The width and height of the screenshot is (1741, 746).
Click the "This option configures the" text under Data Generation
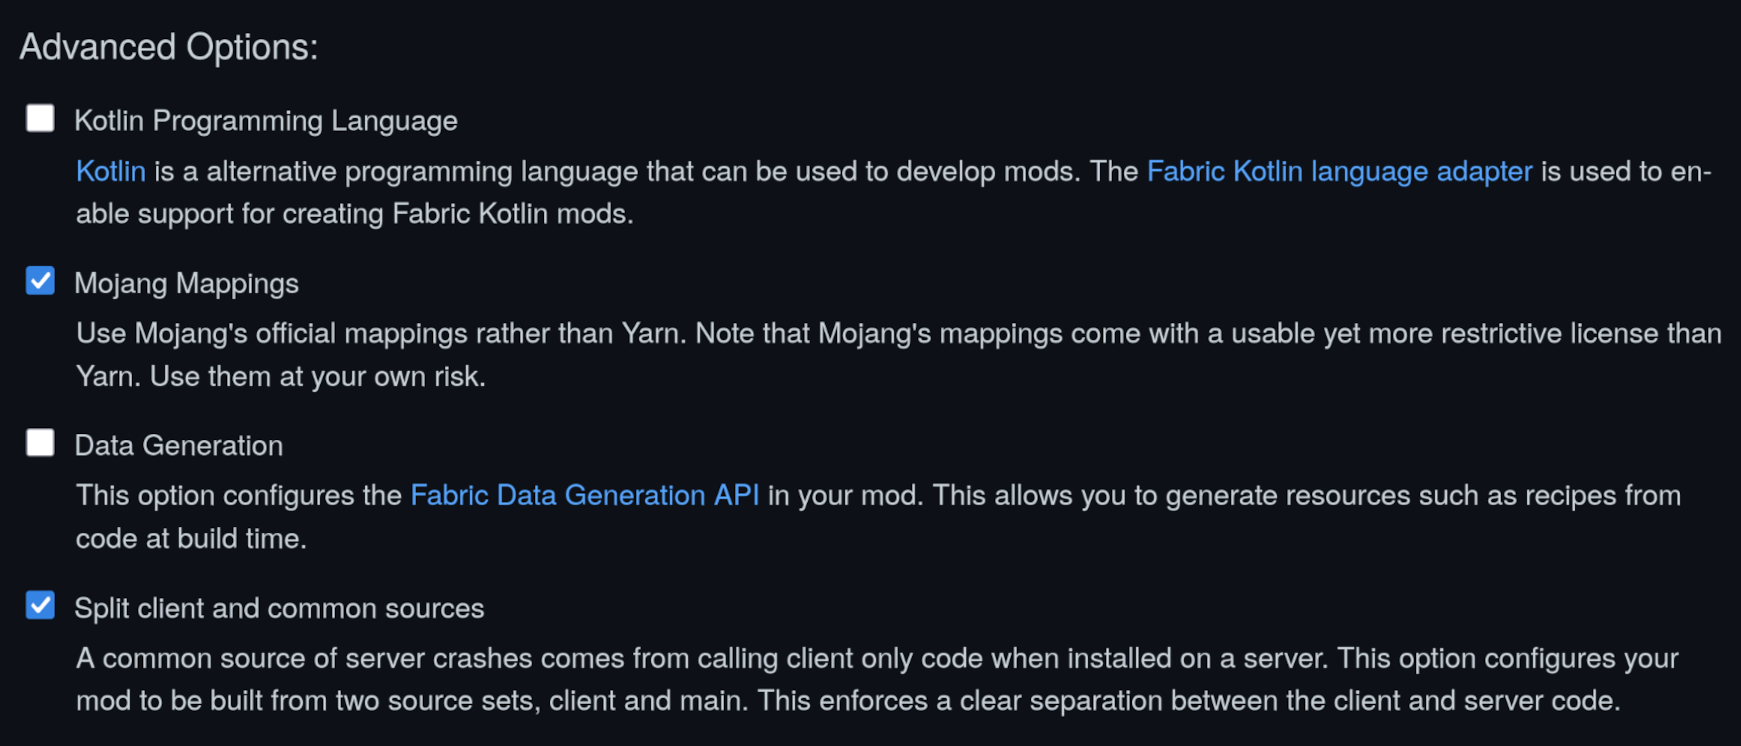pos(238,496)
